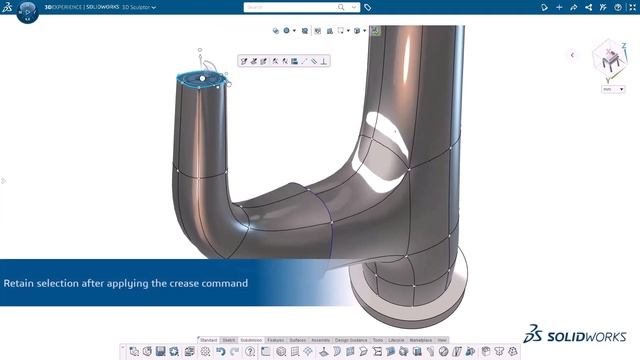Screen dimensions: 640x360
Task: Click the question-mark help icon in bottom toolbar
Action: [250, 351]
